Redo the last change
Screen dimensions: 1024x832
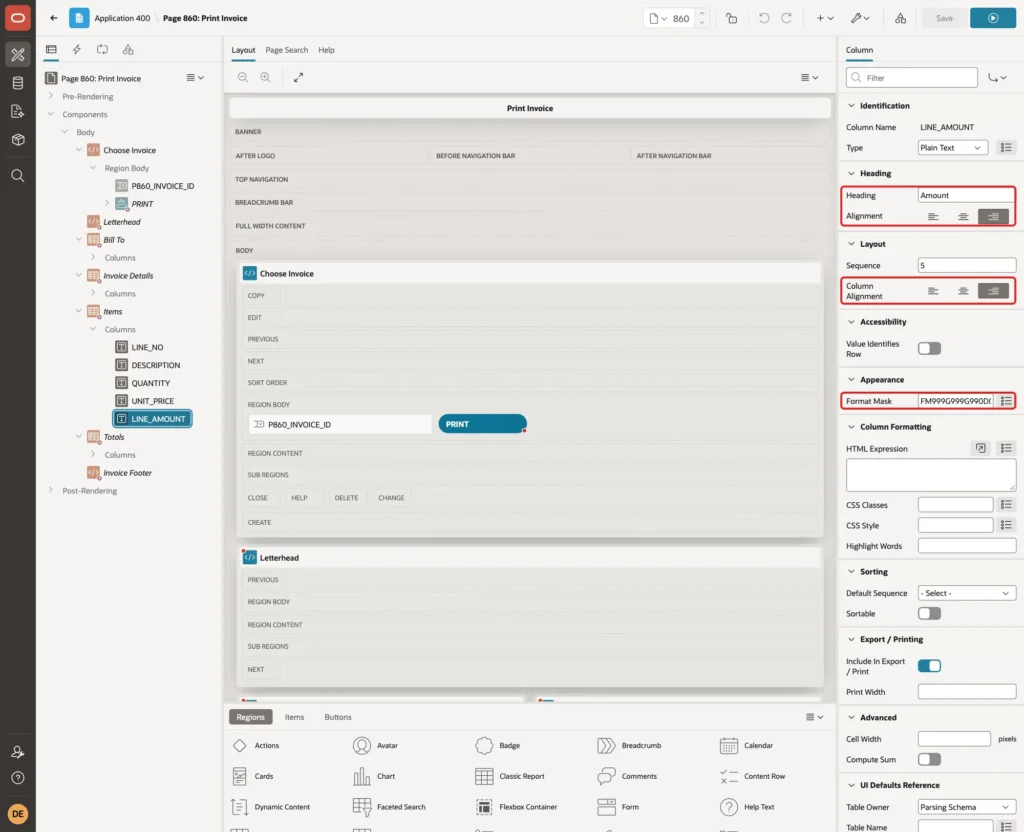click(x=786, y=18)
